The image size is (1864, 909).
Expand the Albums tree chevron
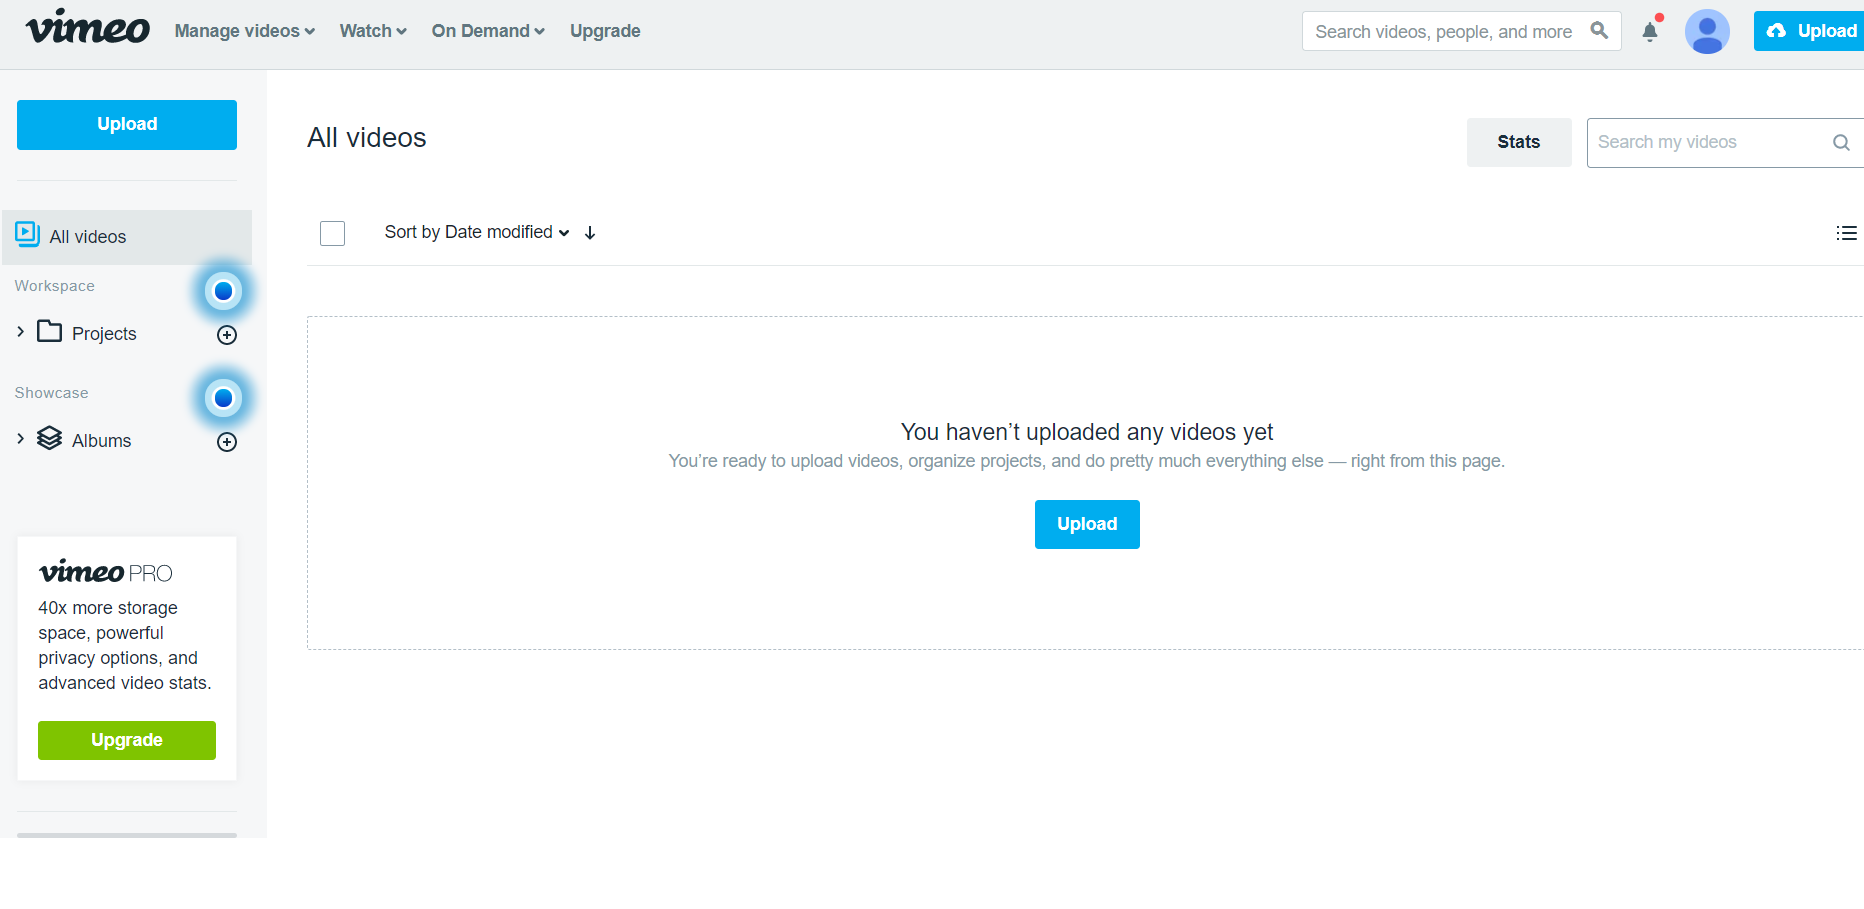coord(20,439)
